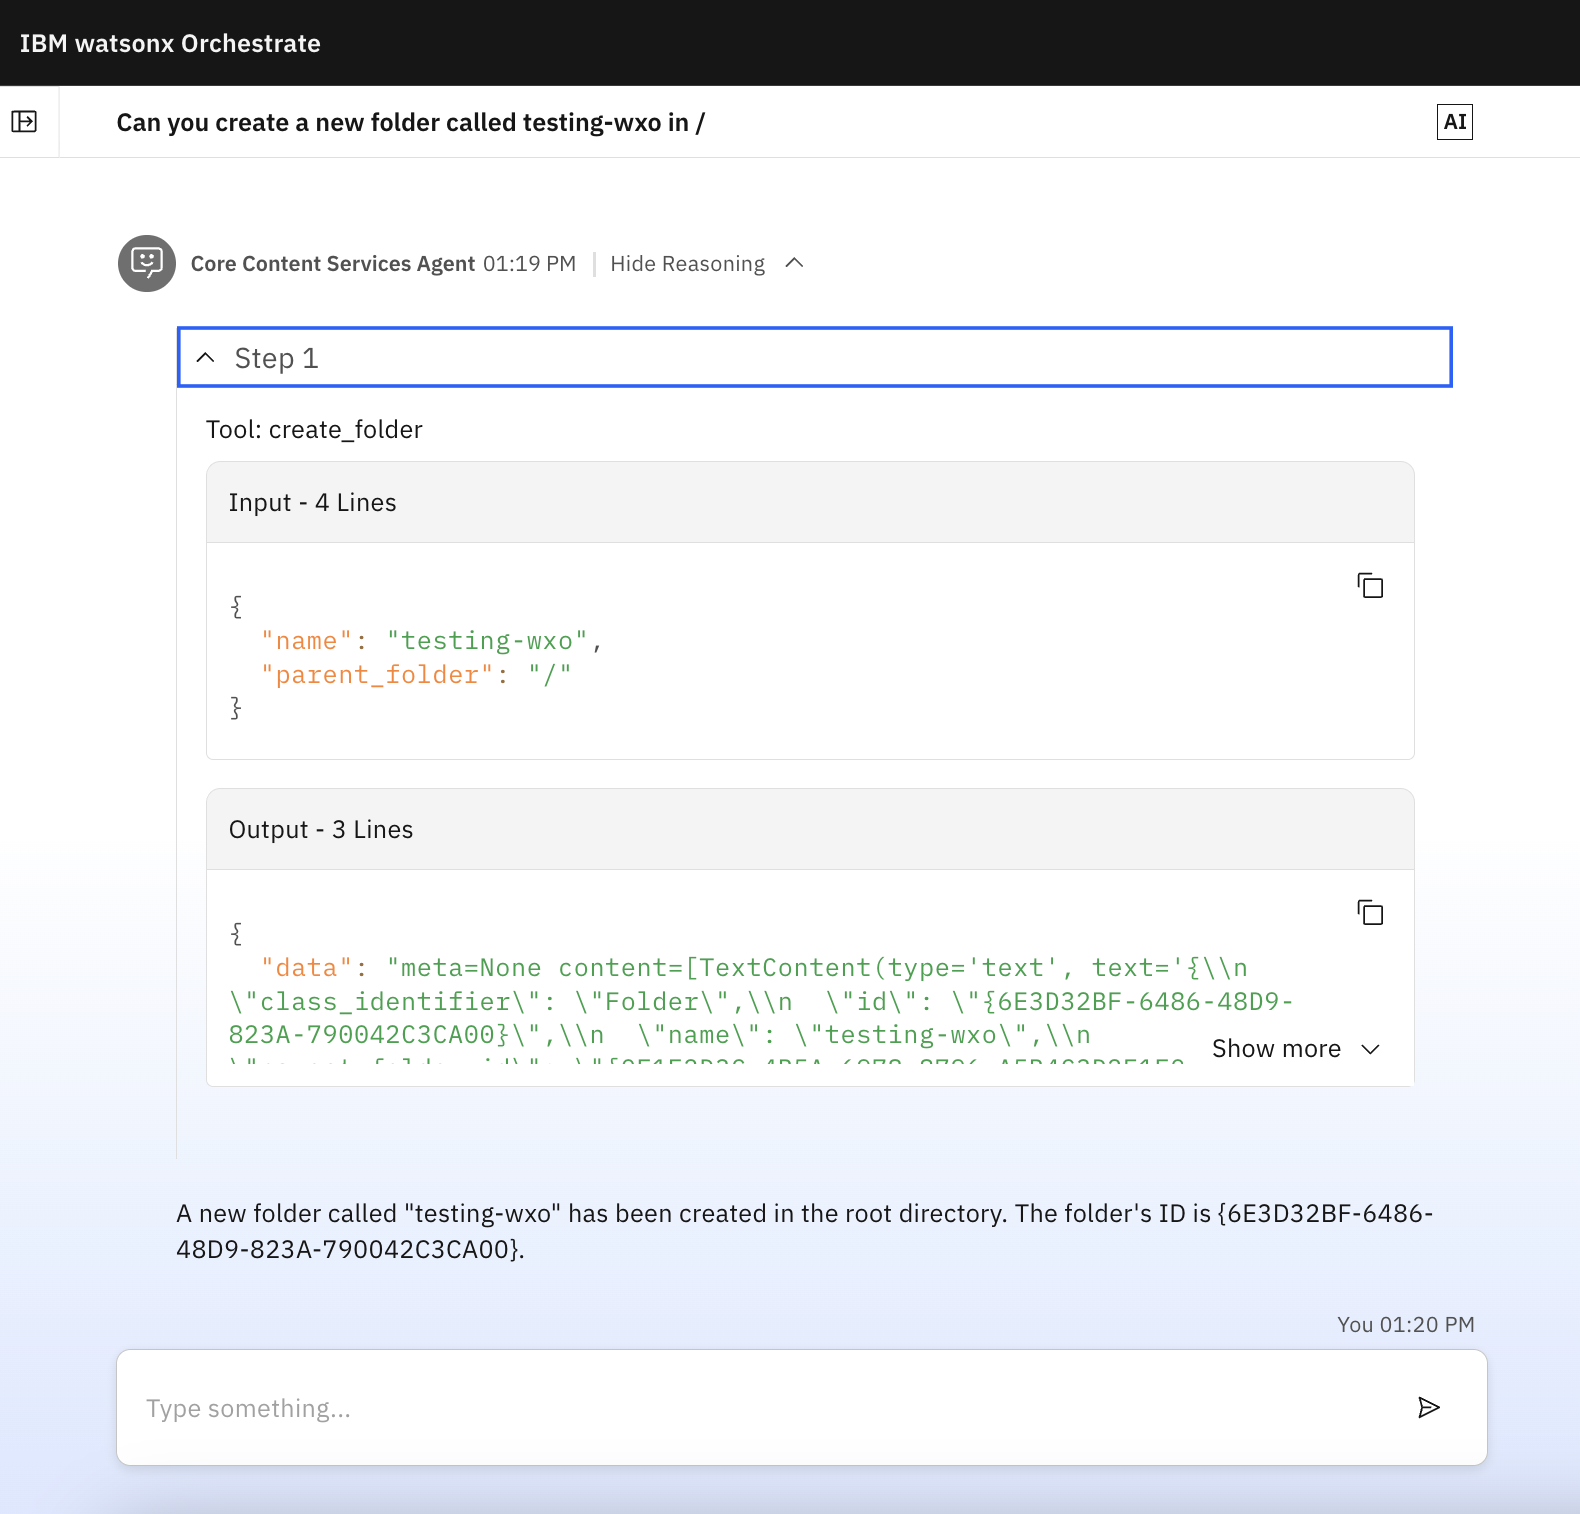Viewport: 1580px width, 1514px height.
Task: Click the Tool: create_folder label
Action: point(314,430)
